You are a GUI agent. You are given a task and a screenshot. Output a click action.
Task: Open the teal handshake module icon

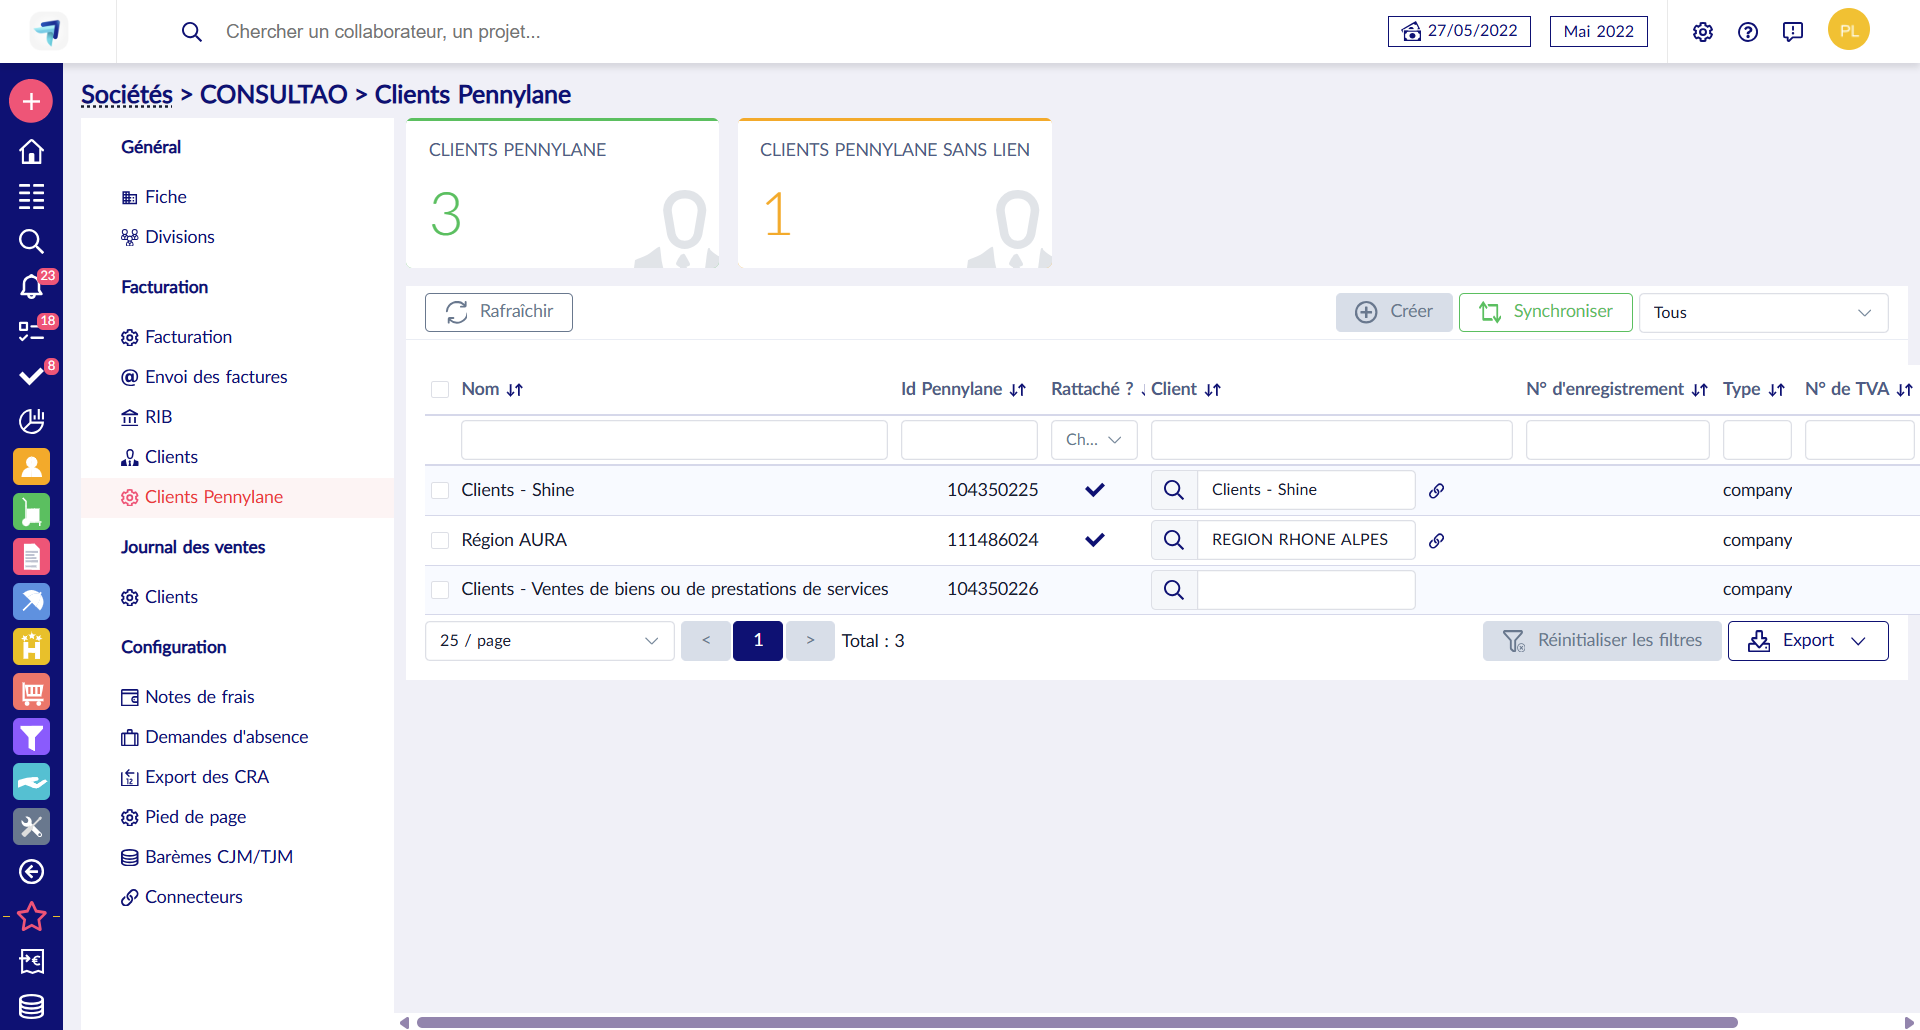coord(31,782)
